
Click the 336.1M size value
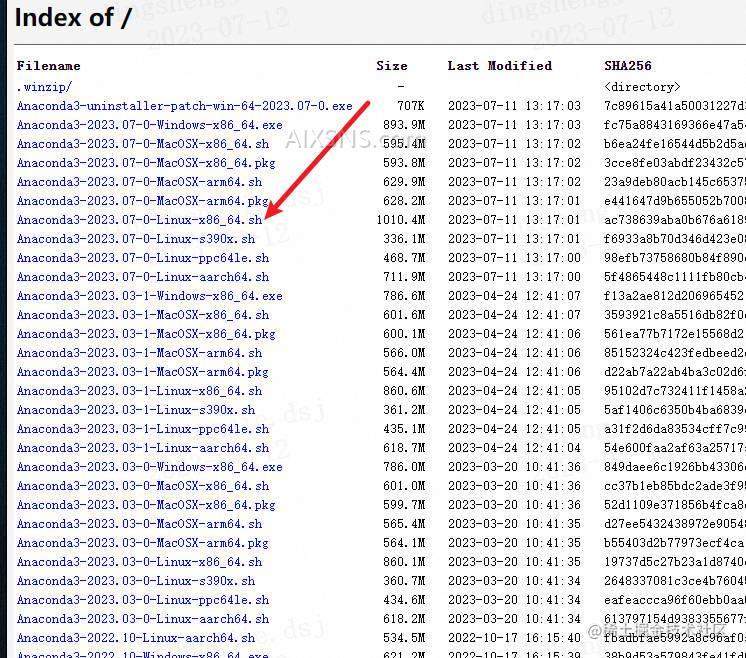coord(404,239)
